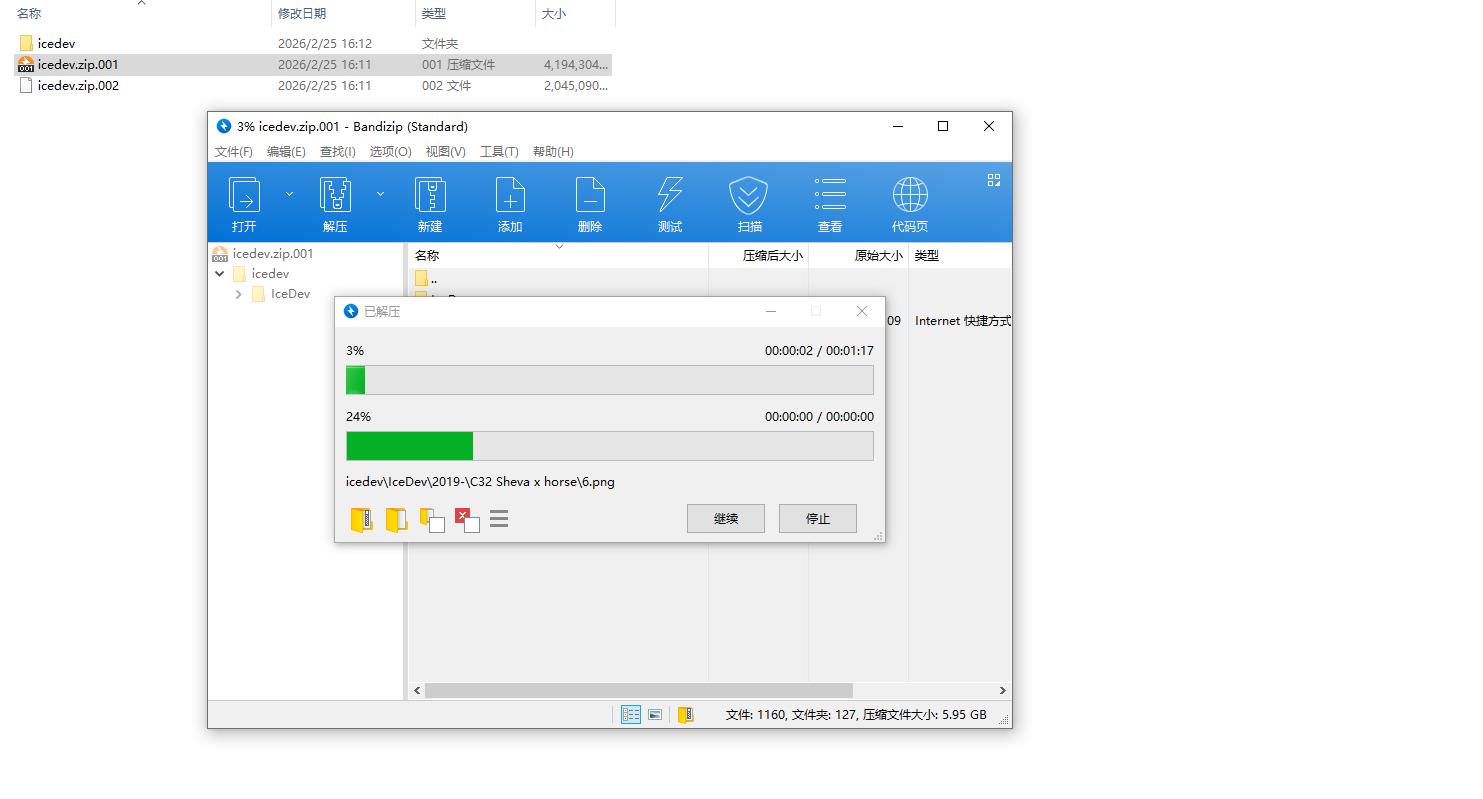Open the 工具(T) menu

pyautogui.click(x=499, y=152)
